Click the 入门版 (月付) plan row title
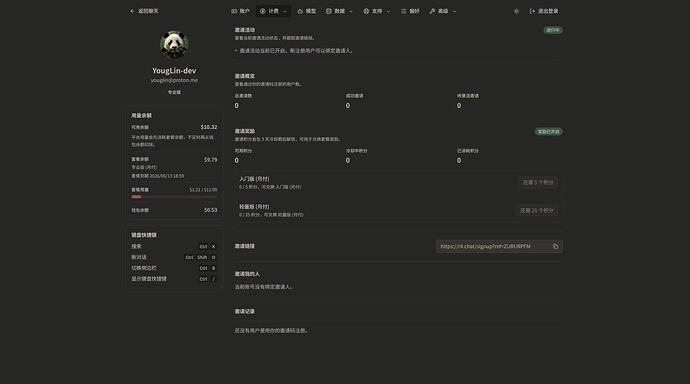 coord(254,179)
